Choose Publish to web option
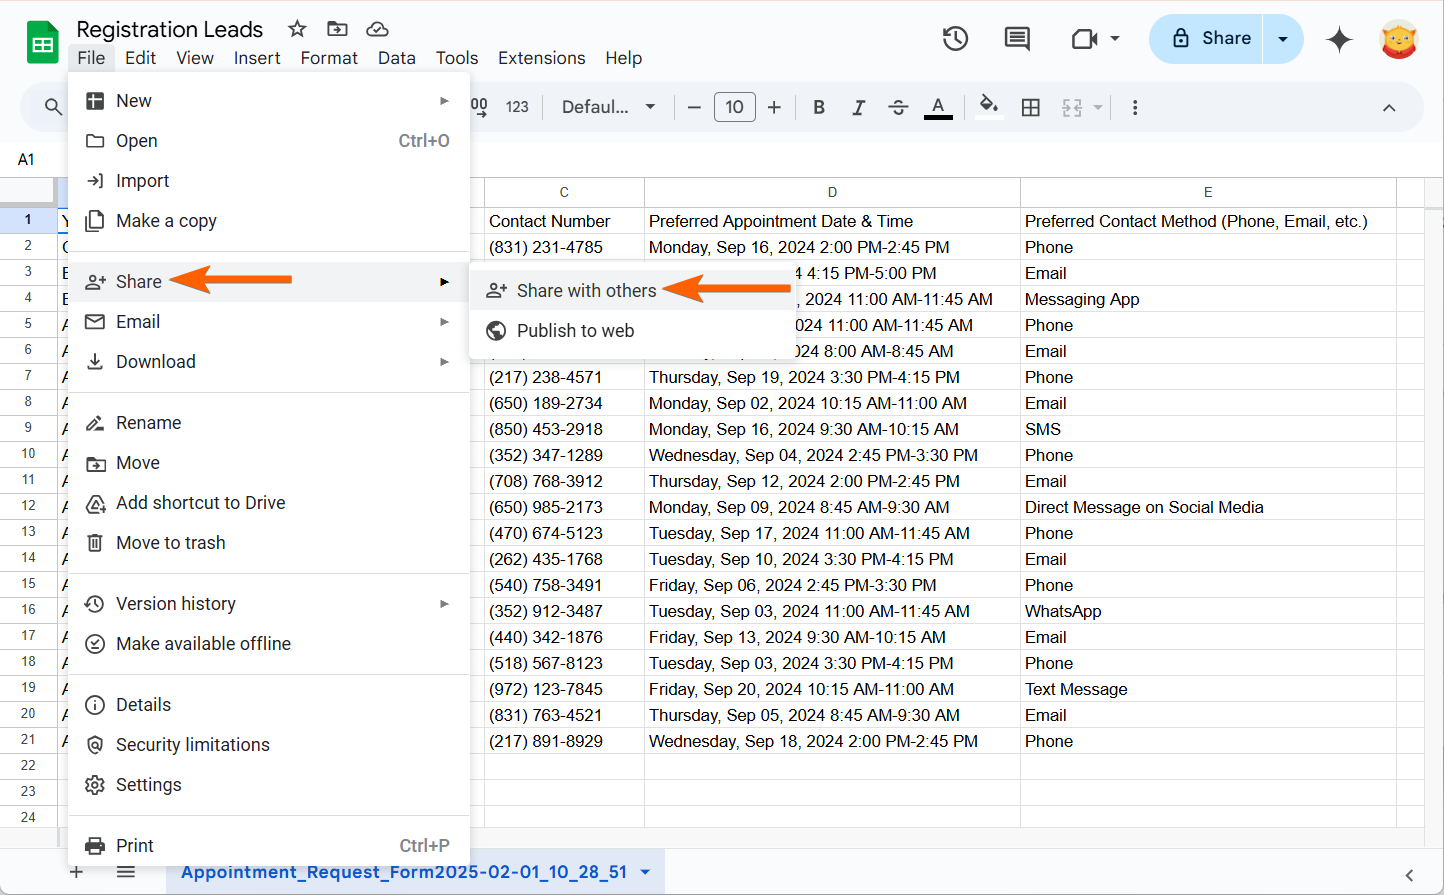This screenshot has height=895, width=1444. (x=575, y=331)
